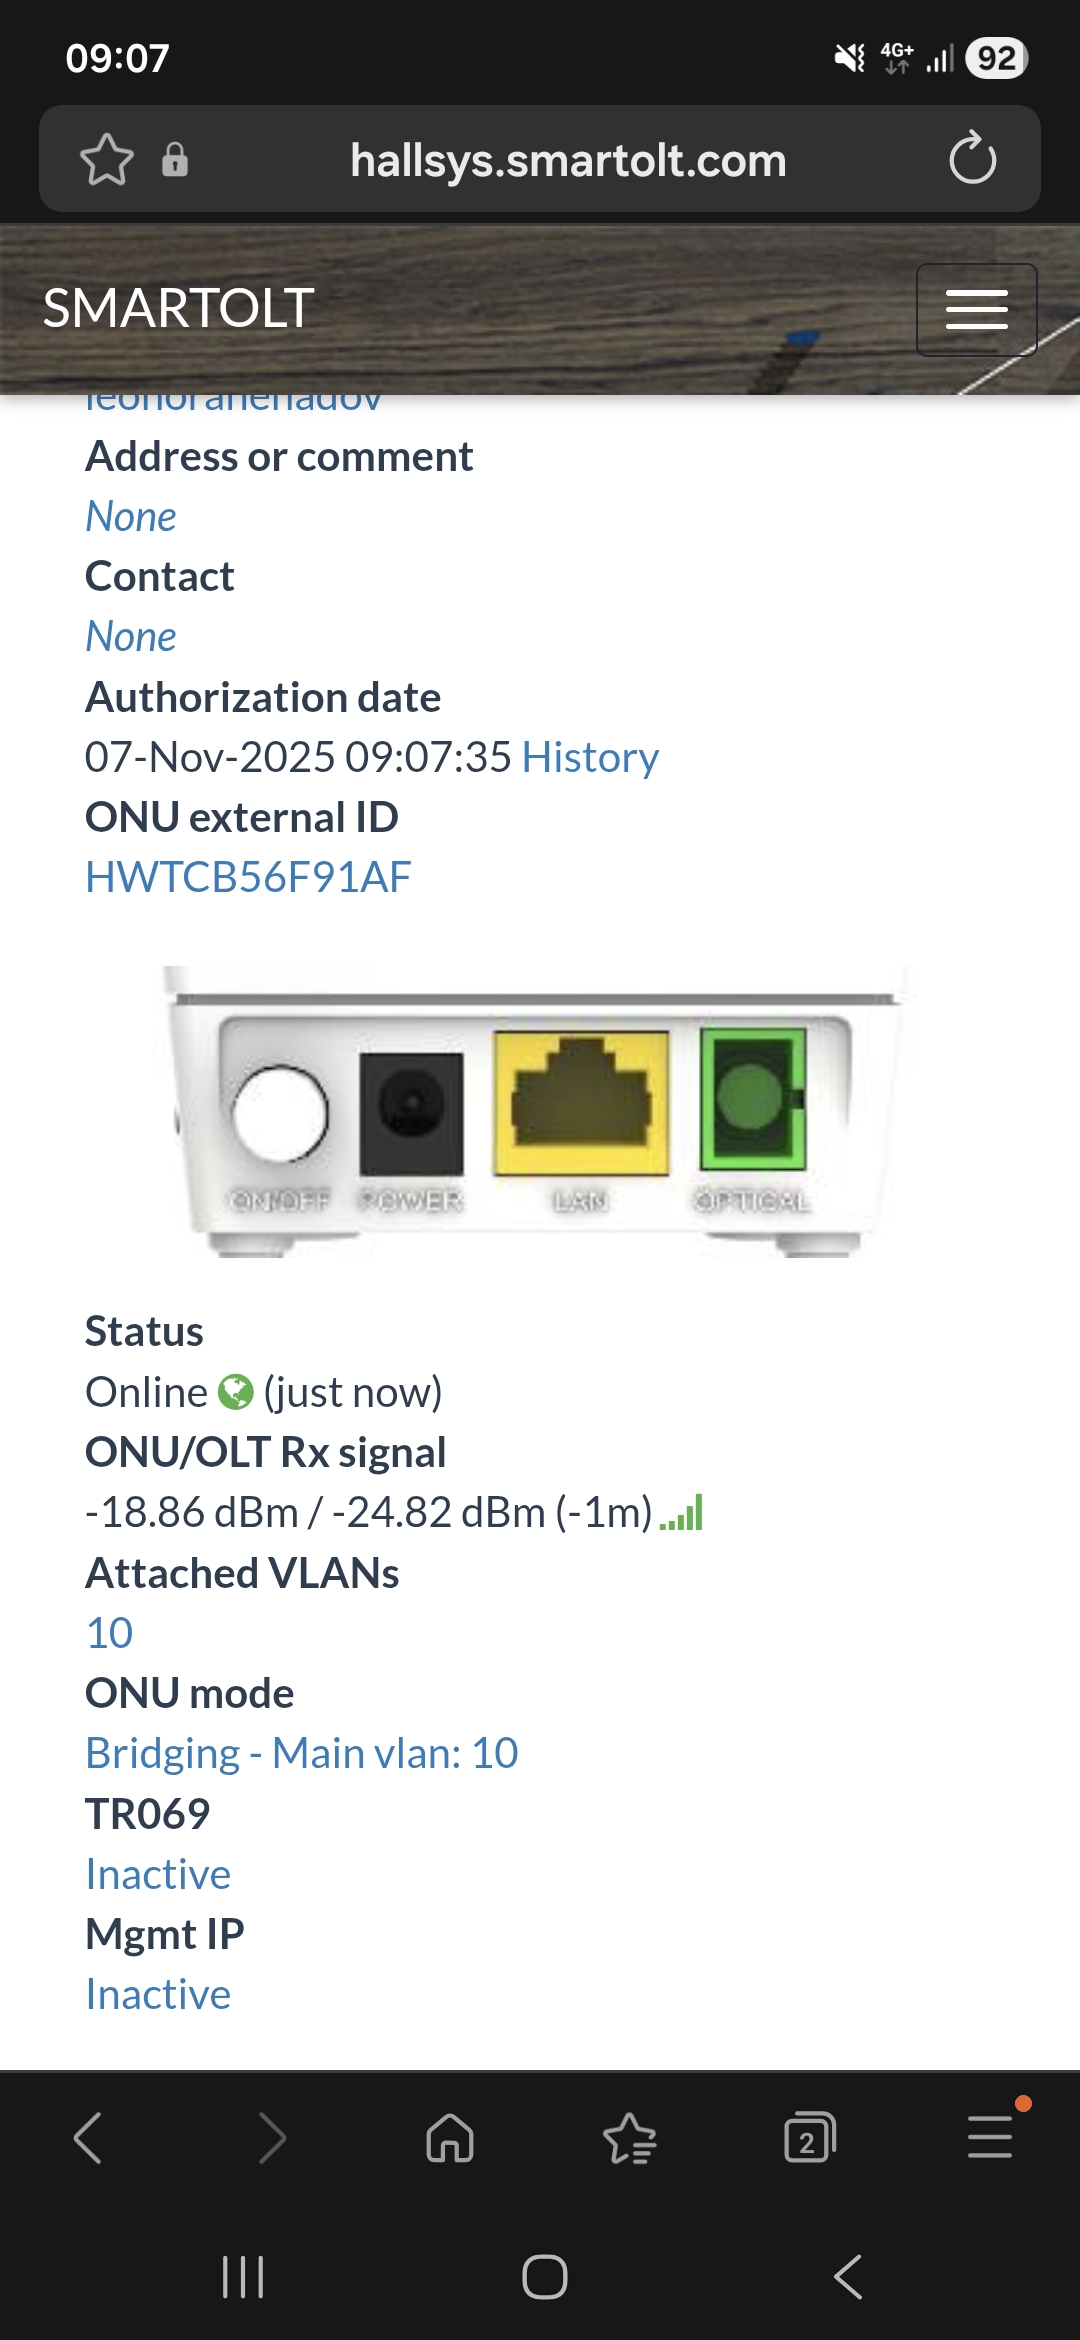Tap the site security padlock icon
This screenshot has height=2340, width=1080.
pos(175,160)
